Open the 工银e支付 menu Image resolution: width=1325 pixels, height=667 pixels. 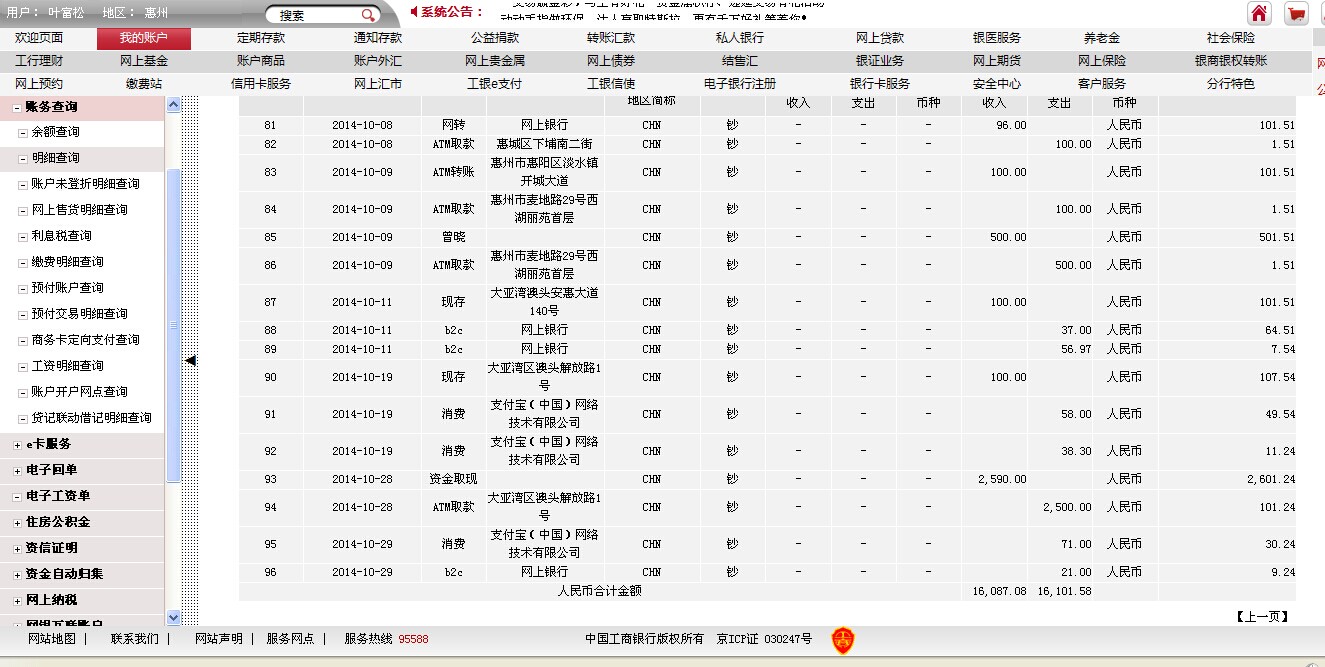495,84
